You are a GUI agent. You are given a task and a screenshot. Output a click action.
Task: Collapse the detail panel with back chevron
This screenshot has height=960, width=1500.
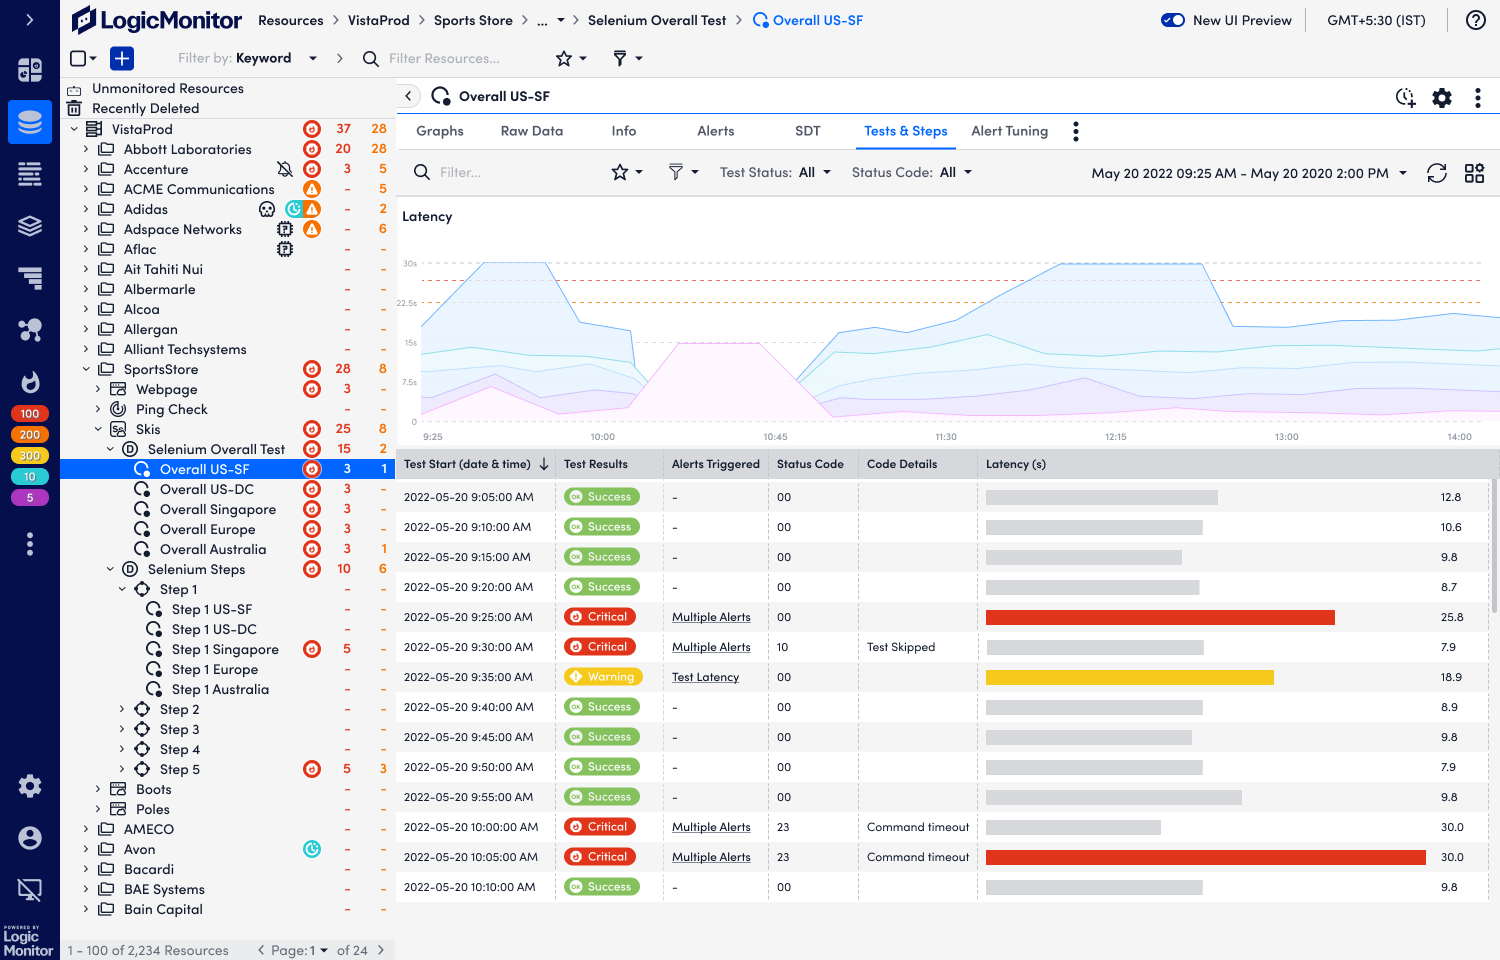coord(408,96)
